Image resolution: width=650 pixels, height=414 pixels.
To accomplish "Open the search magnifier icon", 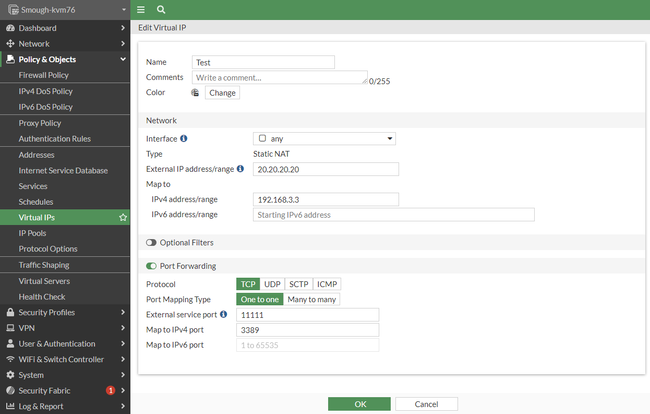I will tap(161, 10).
